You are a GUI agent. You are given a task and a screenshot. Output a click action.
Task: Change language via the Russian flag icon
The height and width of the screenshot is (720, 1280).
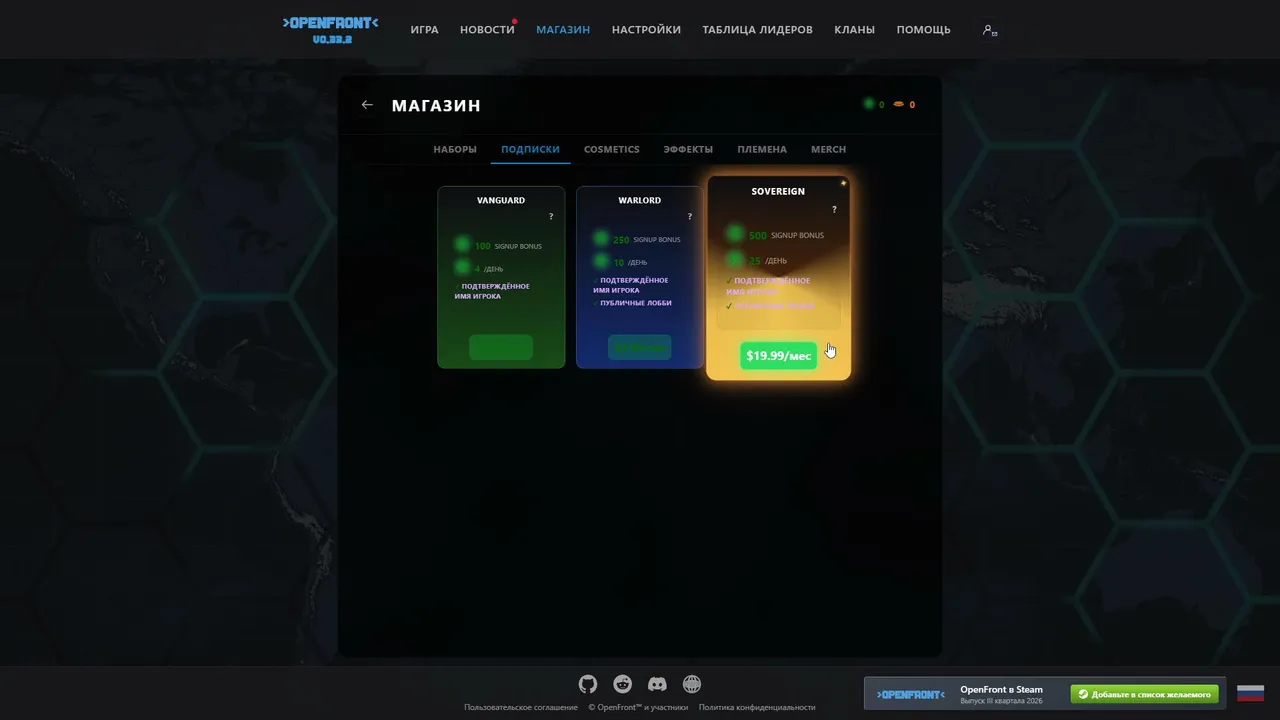(x=1250, y=693)
